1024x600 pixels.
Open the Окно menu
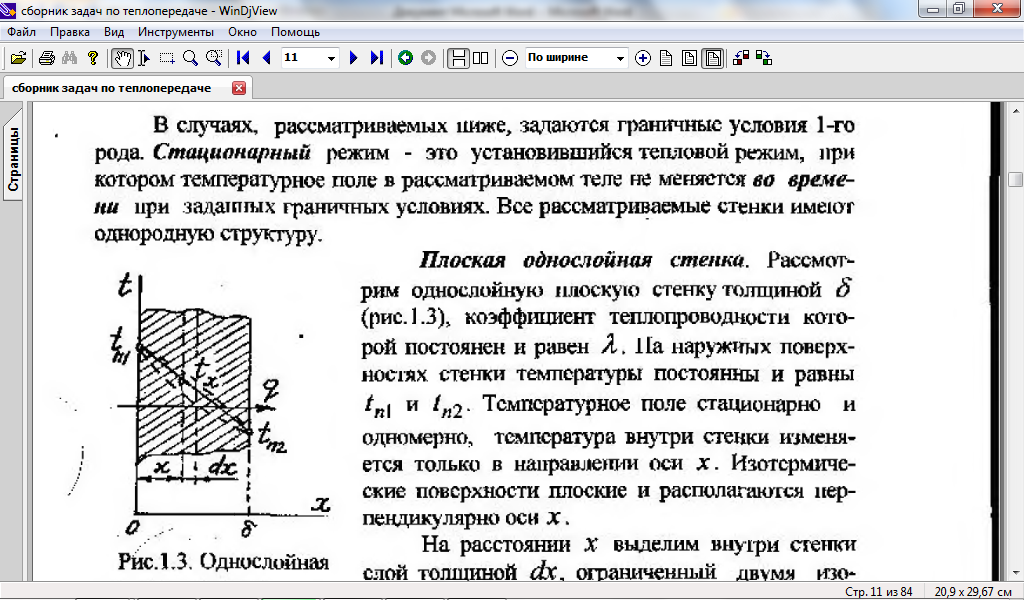(x=242, y=32)
